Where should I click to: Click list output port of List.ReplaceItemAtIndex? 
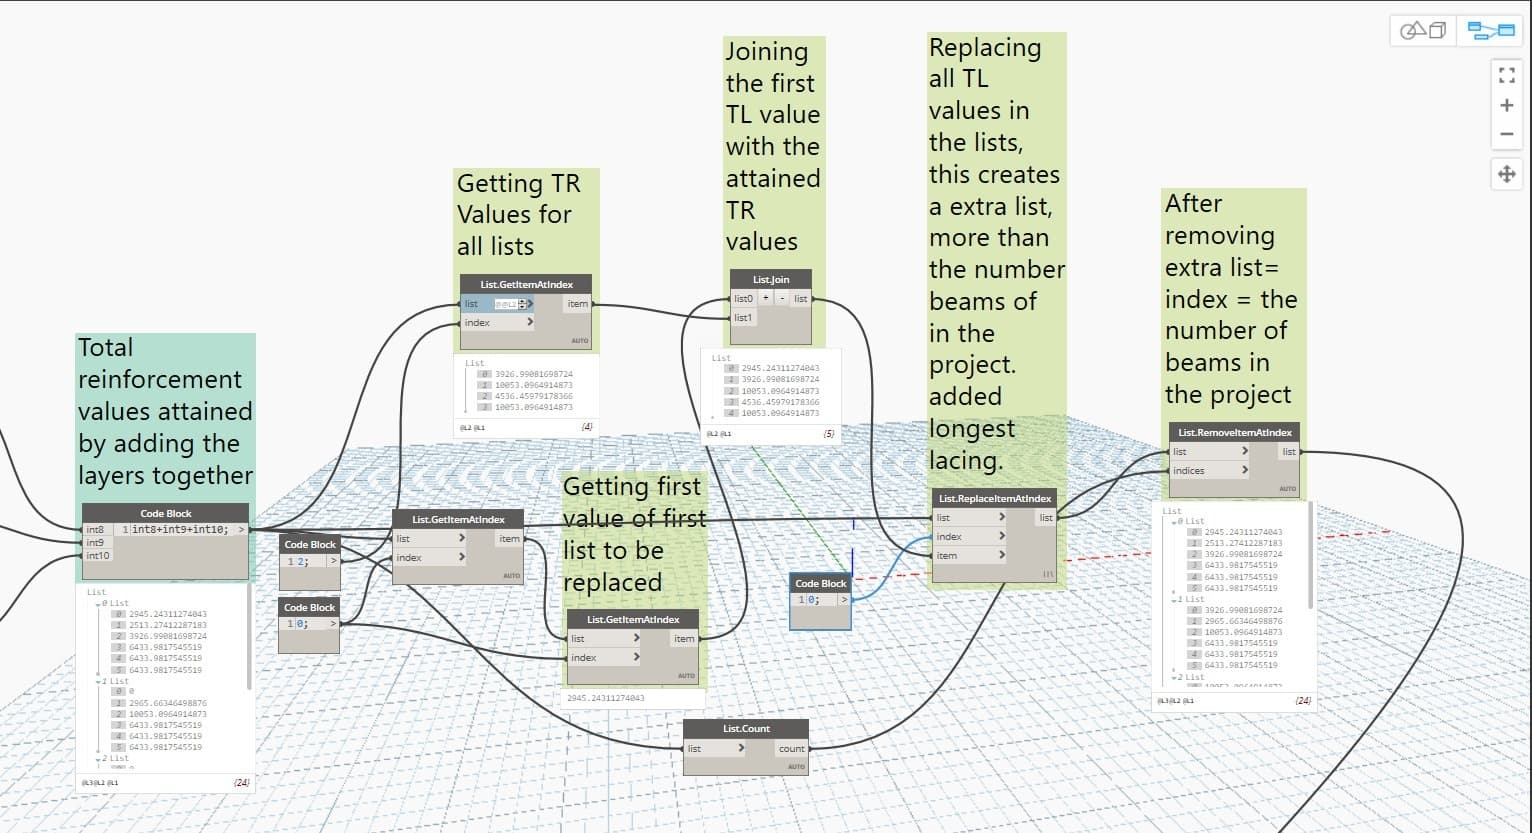tap(1046, 517)
